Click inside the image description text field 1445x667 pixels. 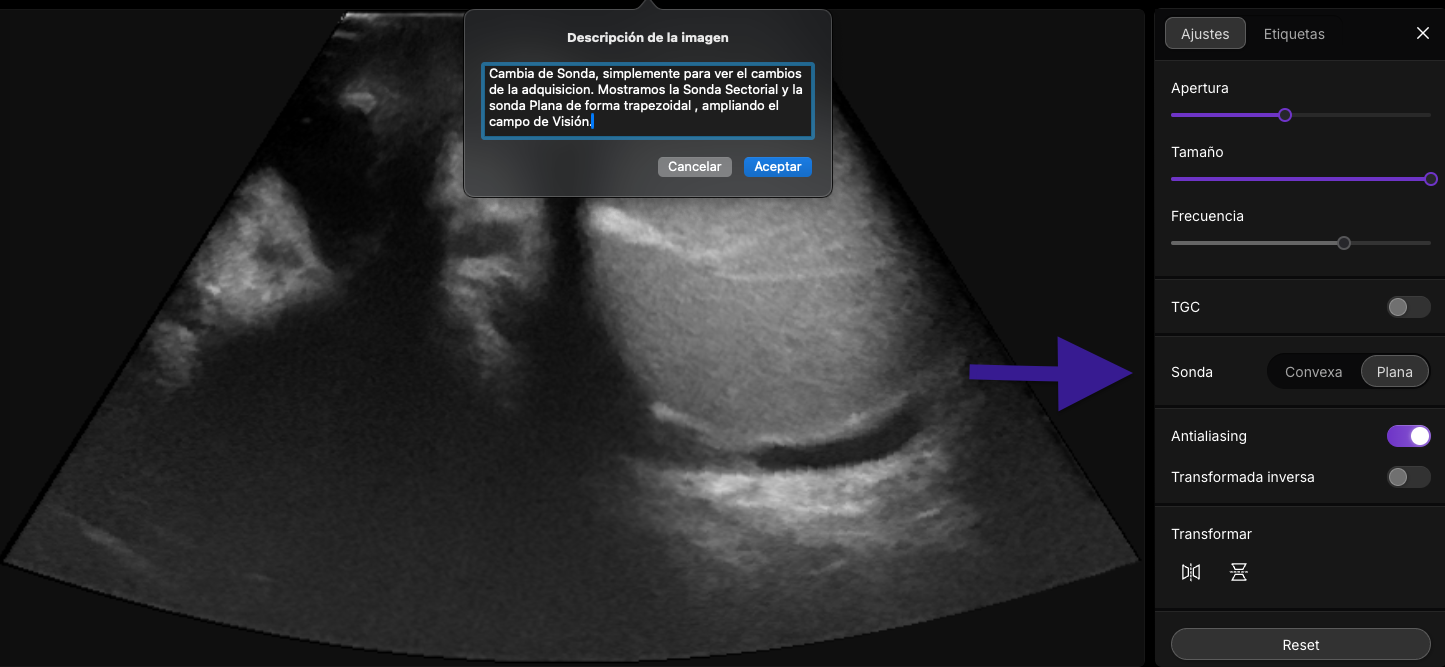[x=647, y=101]
